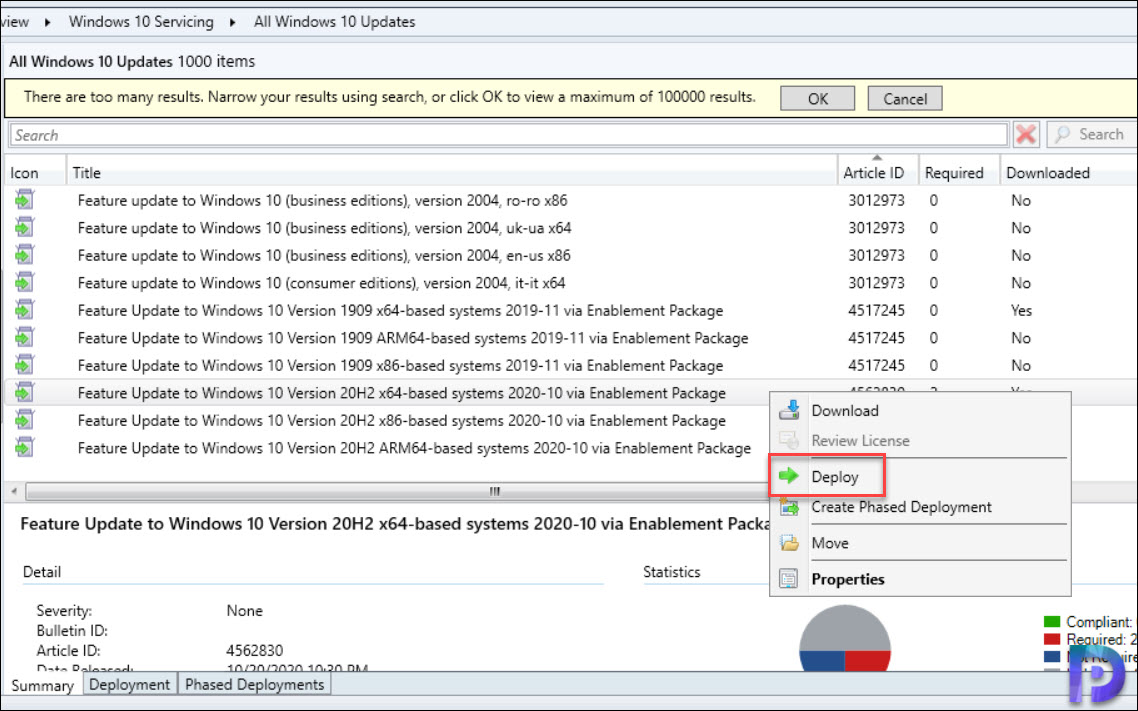Image resolution: width=1138 pixels, height=711 pixels.
Task: Select the 1909 x86-based Enablement Package title
Action: 400,366
